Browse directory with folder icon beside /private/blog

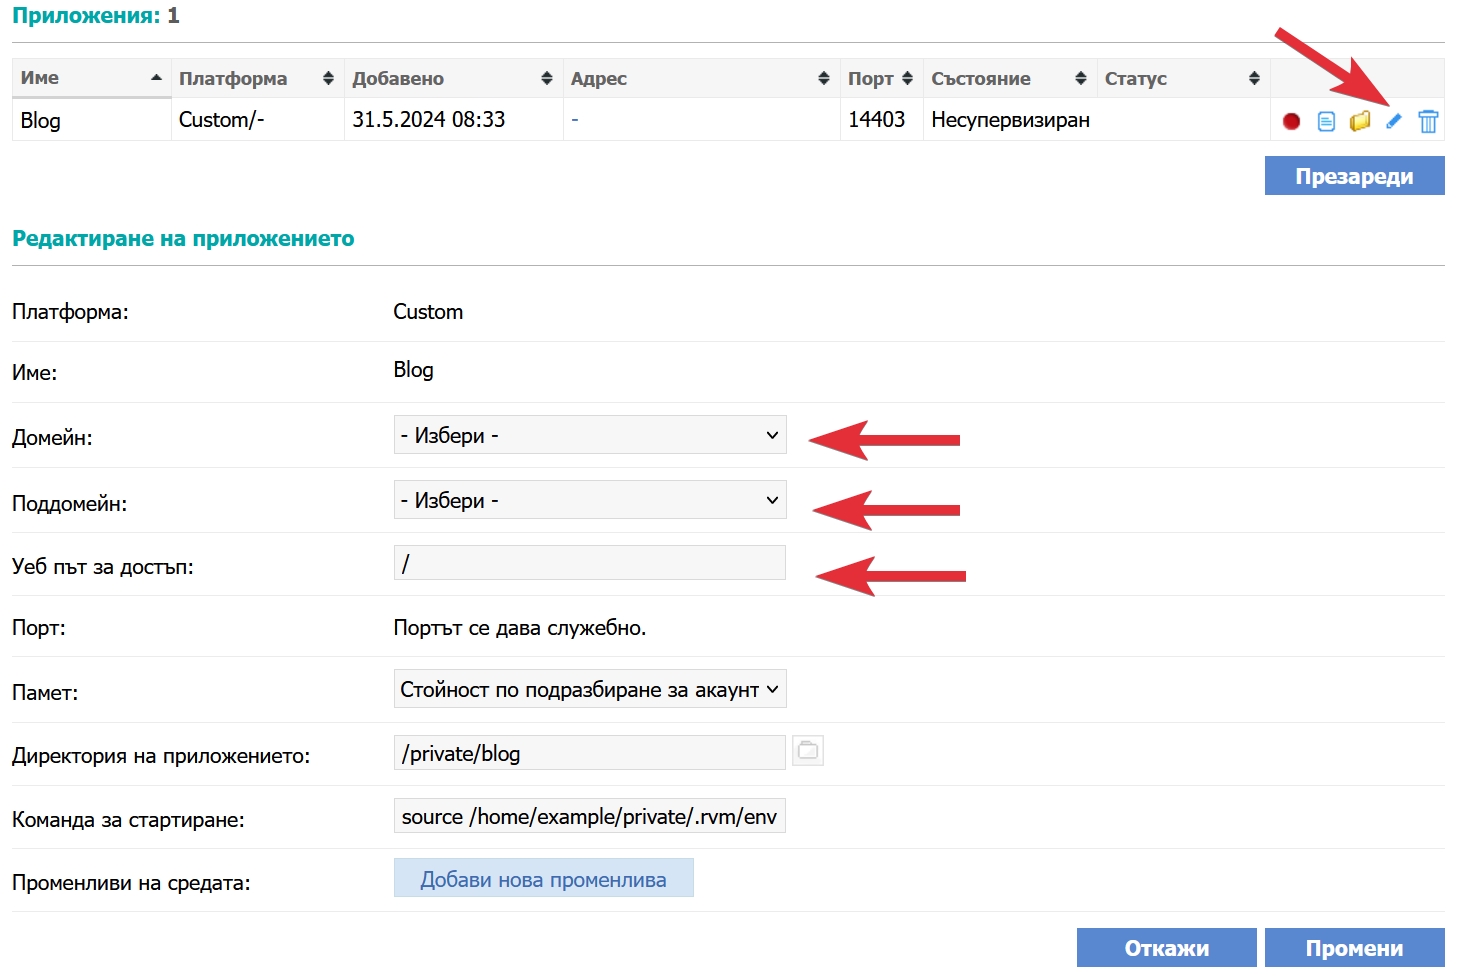tap(808, 750)
